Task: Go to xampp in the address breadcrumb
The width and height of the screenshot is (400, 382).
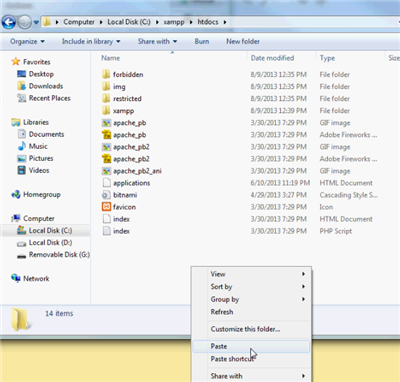Action: point(174,22)
